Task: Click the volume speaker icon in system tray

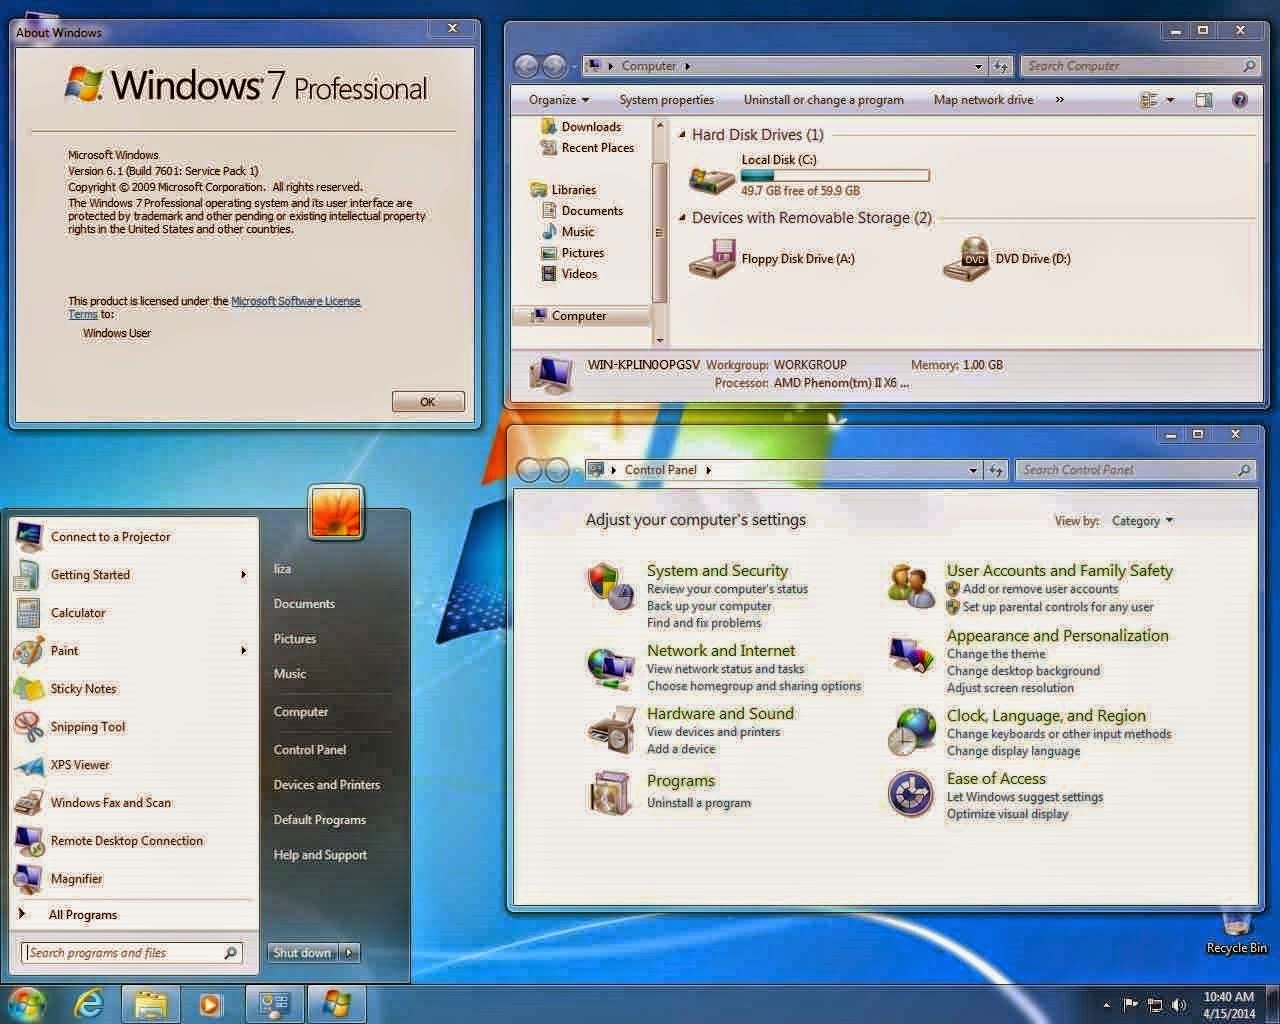Action: click(x=1180, y=1005)
